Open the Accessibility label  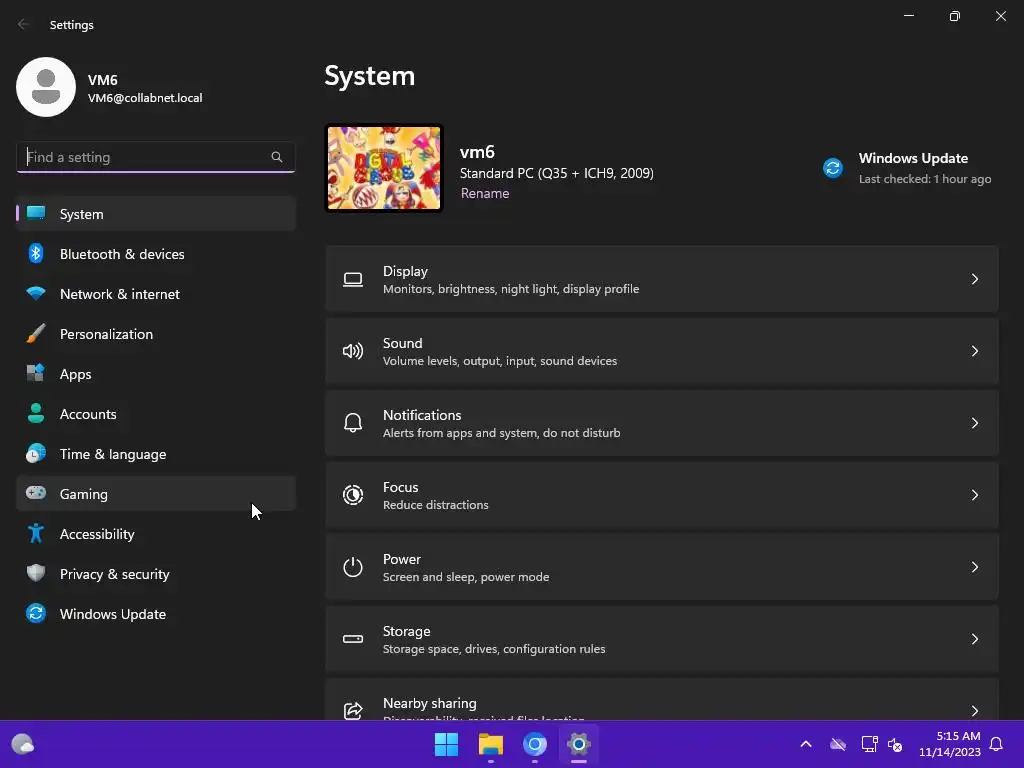pos(97,534)
